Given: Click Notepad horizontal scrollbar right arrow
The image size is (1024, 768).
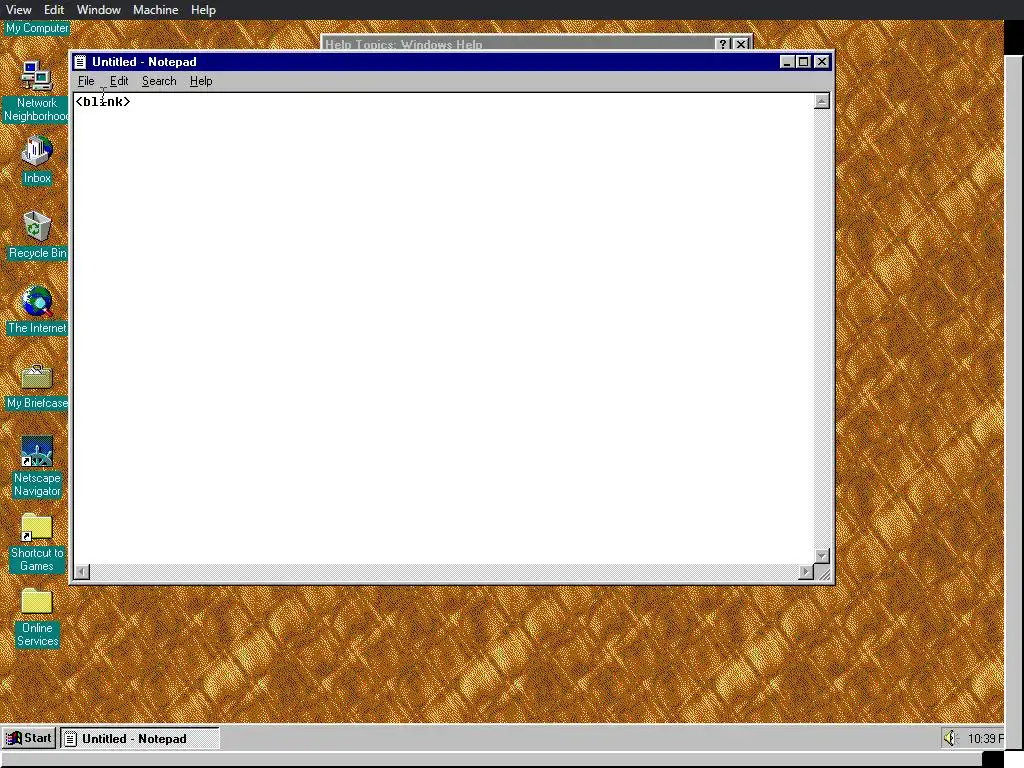Looking at the screenshot, I should (x=807, y=572).
